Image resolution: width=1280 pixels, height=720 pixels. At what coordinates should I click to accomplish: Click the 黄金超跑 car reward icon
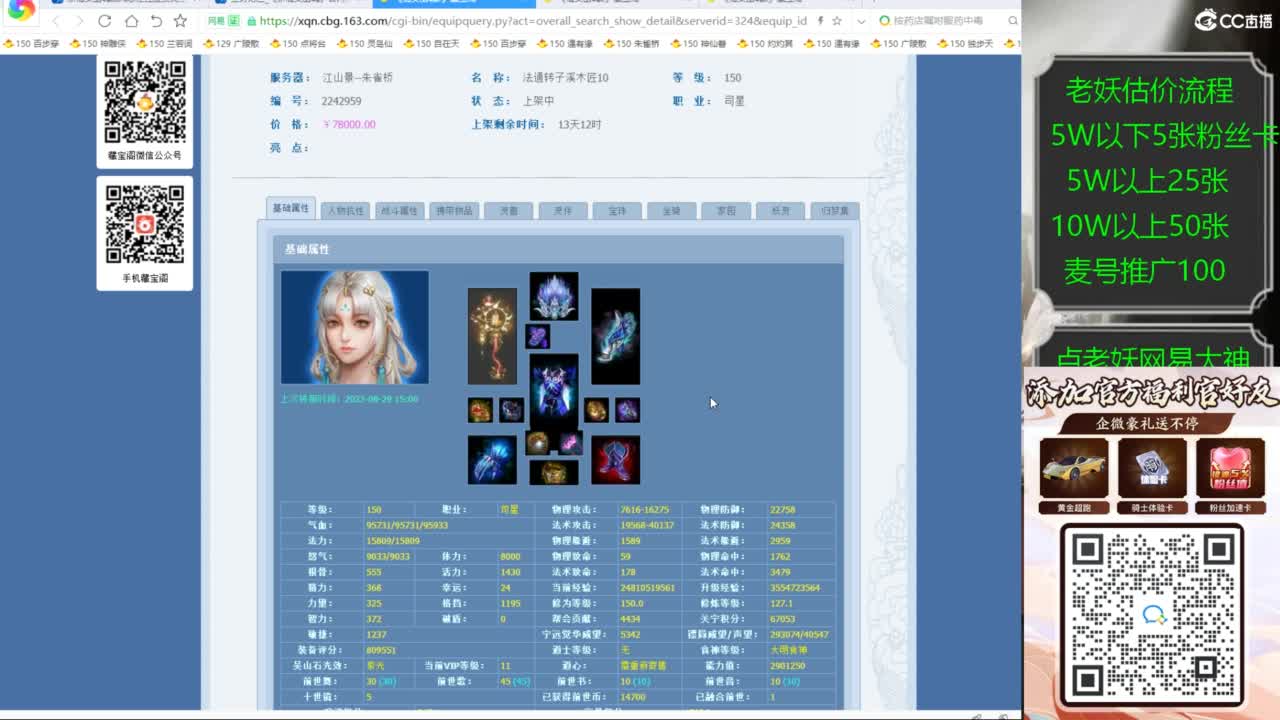coord(1074,467)
